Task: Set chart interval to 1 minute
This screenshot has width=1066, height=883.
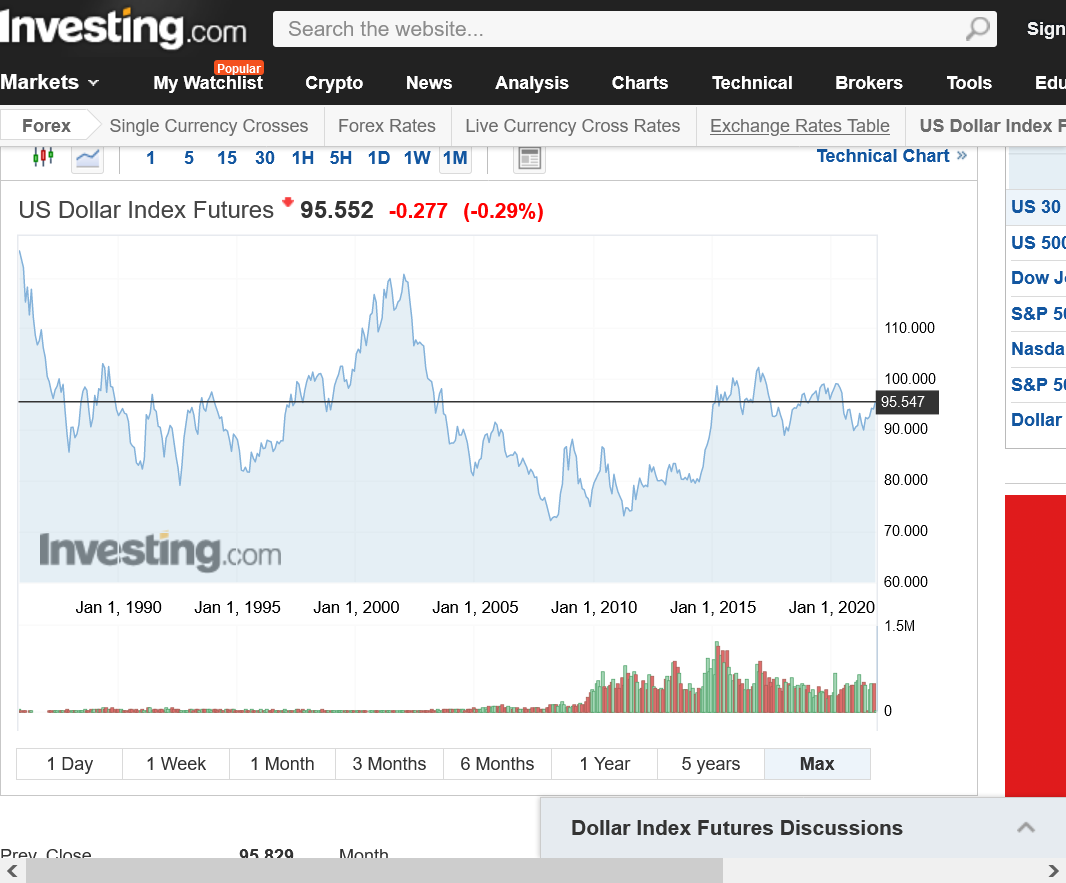Action: point(151,158)
